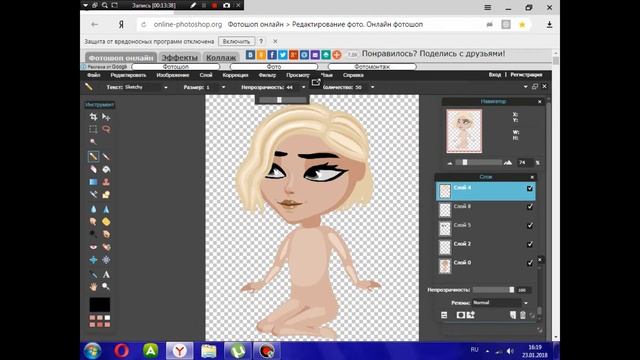Click the Facebook share button

(x=272, y=55)
